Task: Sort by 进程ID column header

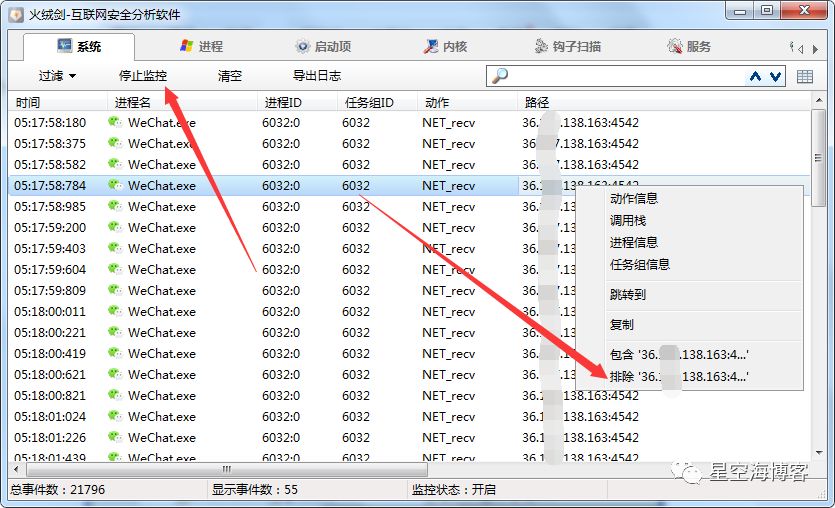Action: 297,102
